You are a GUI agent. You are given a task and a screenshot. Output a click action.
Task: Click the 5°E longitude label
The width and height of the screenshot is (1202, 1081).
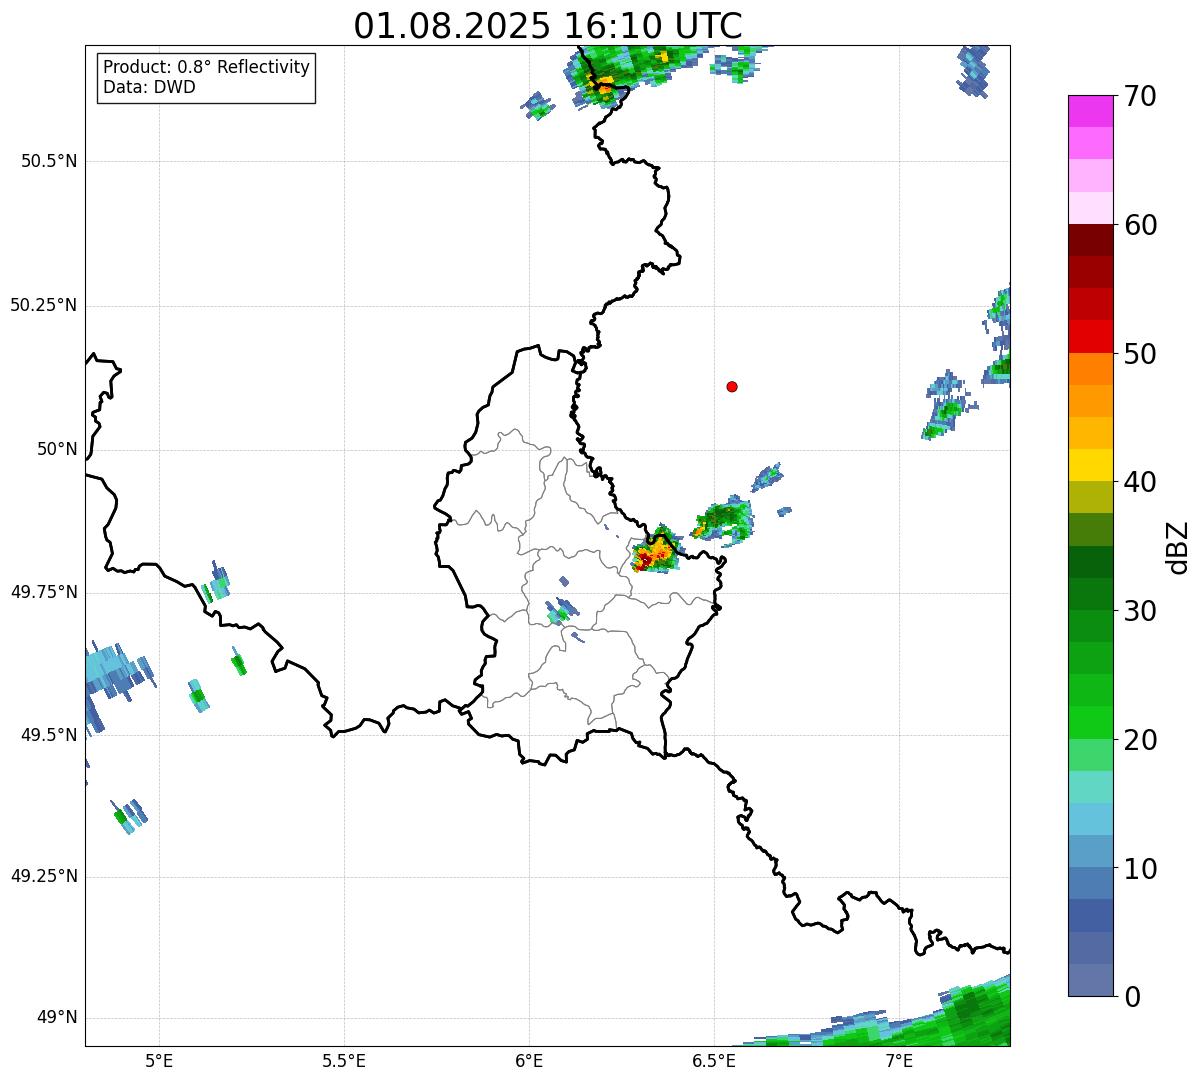(159, 1060)
